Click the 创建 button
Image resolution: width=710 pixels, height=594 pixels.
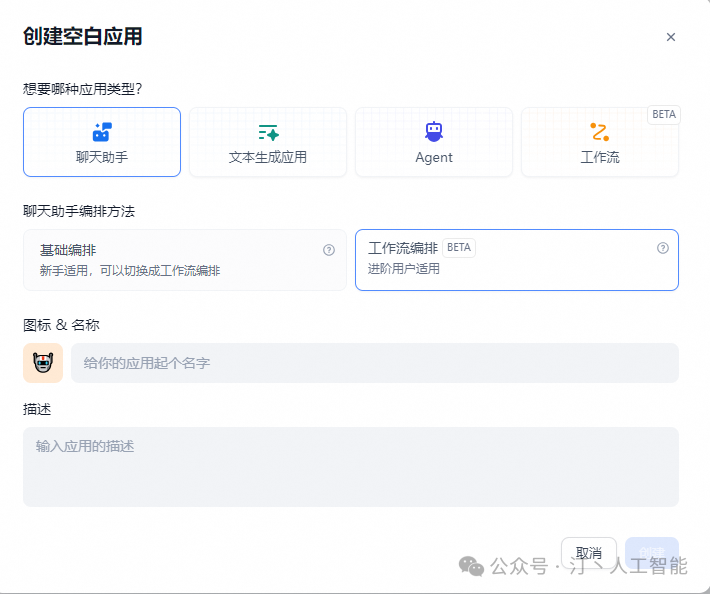point(652,553)
